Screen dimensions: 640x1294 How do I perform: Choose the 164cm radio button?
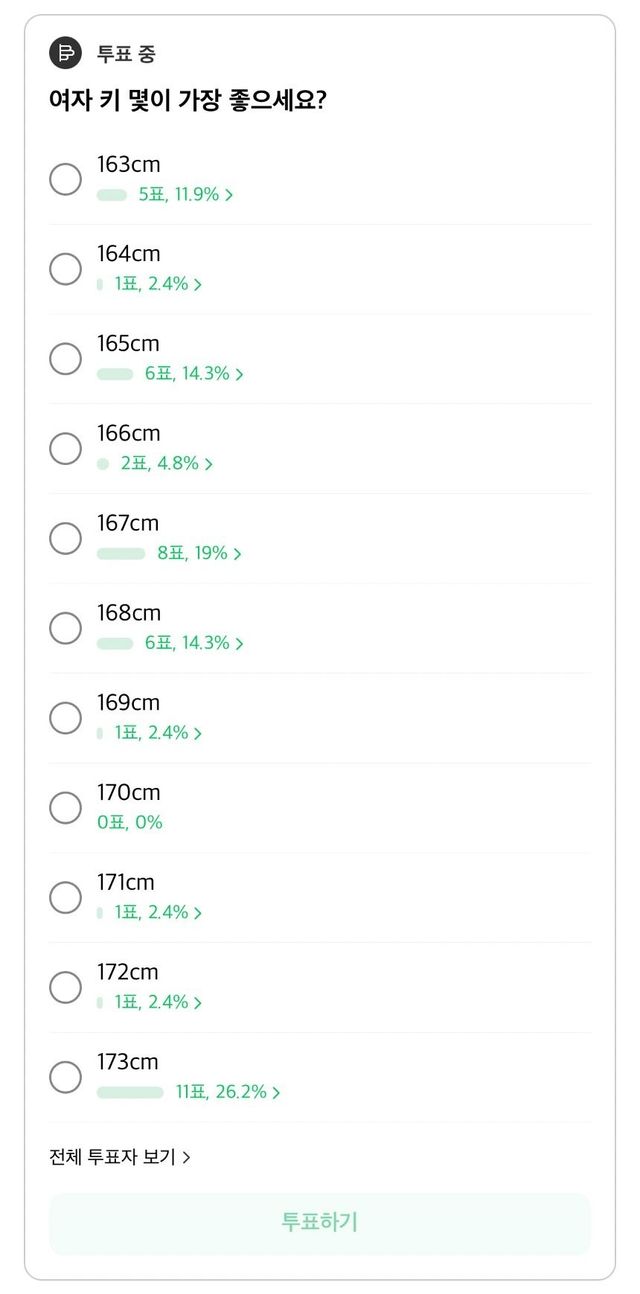[x=66, y=269]
